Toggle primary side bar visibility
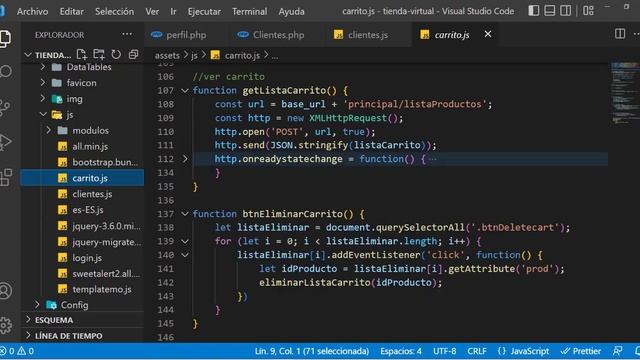Screen dimensions: 640x360 click(x=533, y=11)
